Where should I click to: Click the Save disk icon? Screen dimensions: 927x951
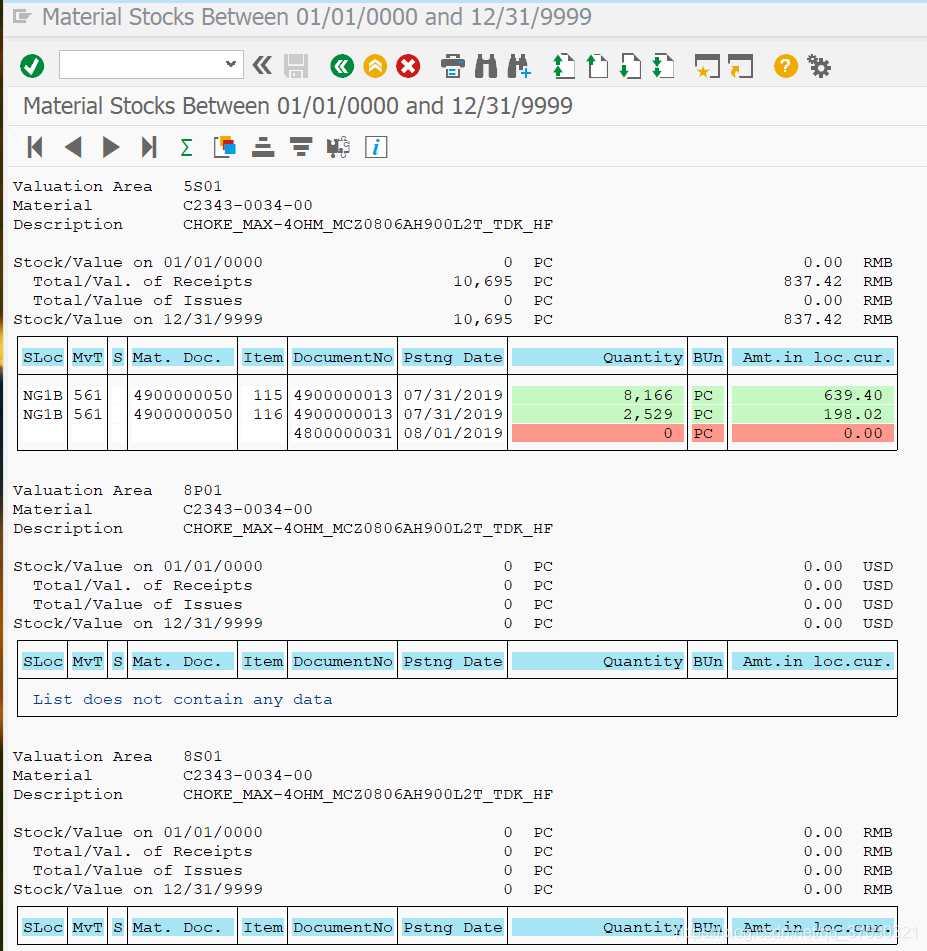click(x=295, y=66)
